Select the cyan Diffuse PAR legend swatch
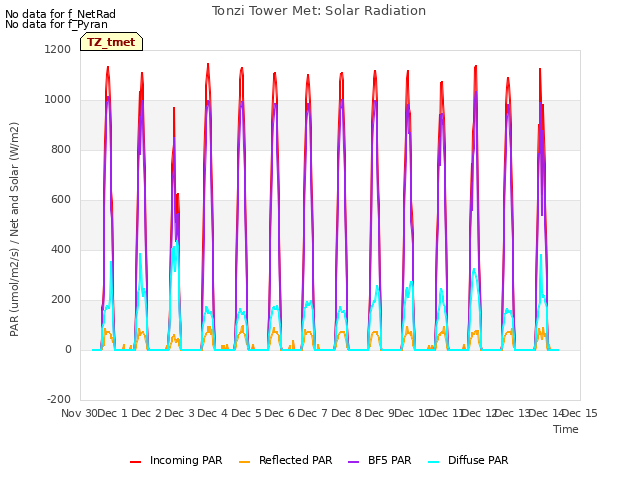Viewport: 640px width, 480px height. tap(433, 462)
